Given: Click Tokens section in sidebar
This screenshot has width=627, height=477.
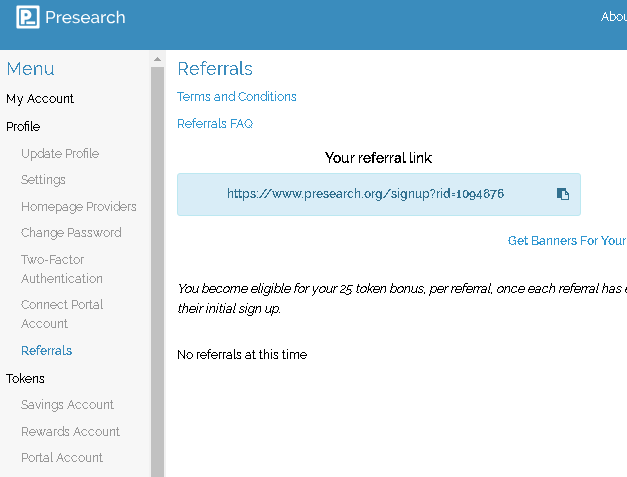Looking at the screenshot, I should [x=26, y=379].
